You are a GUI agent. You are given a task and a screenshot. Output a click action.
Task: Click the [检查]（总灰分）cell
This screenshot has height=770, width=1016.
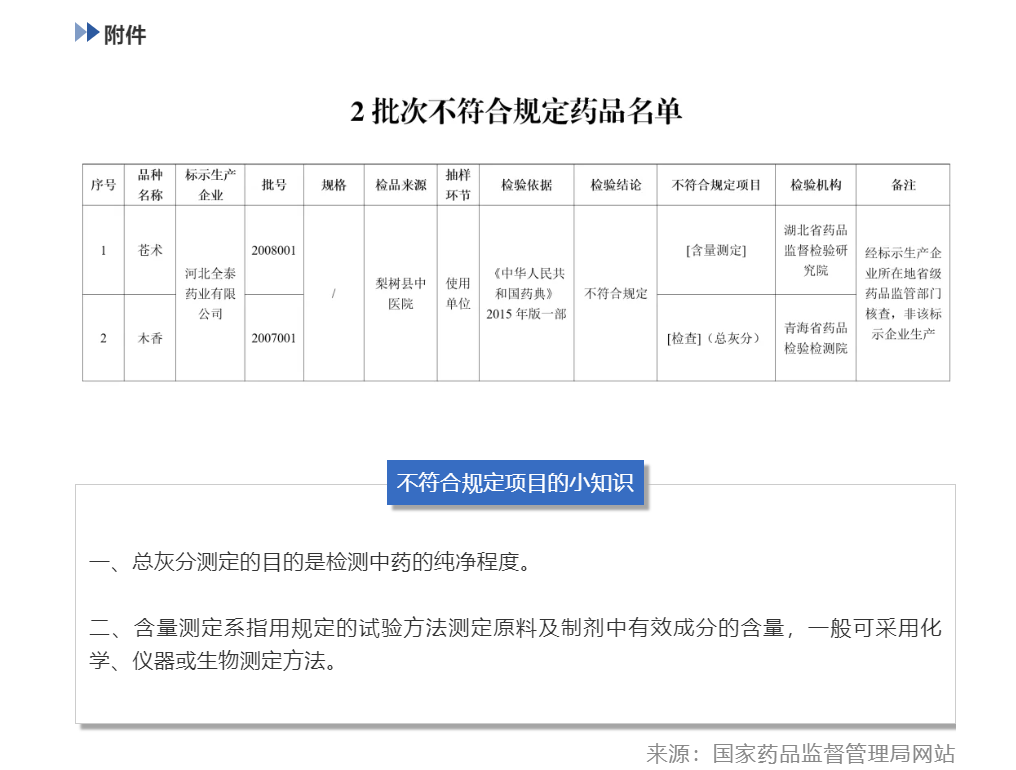716,338
